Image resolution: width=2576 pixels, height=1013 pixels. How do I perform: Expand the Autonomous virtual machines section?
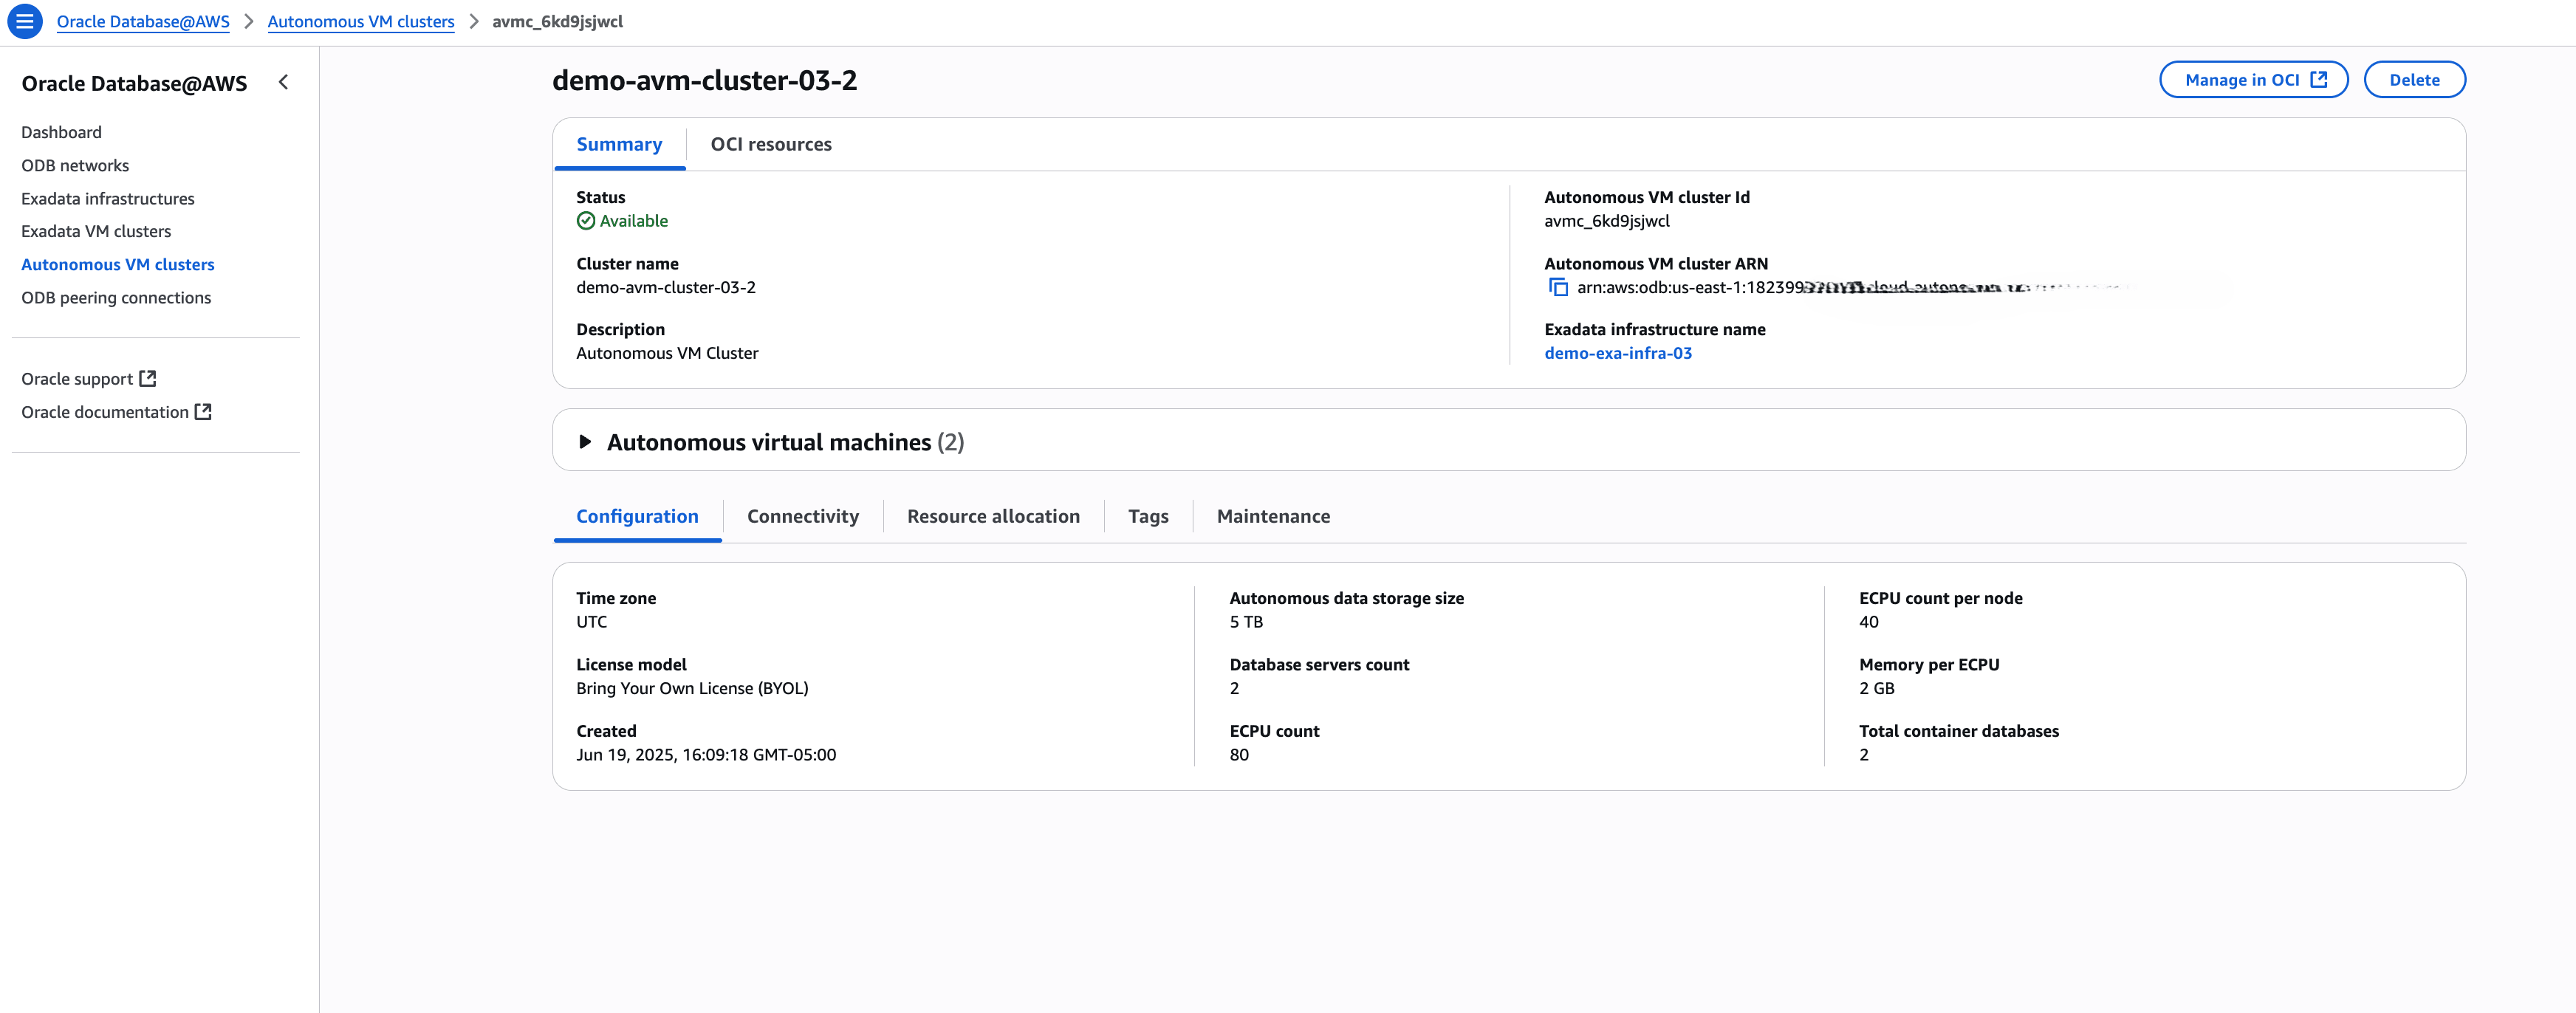click(585, 441)
